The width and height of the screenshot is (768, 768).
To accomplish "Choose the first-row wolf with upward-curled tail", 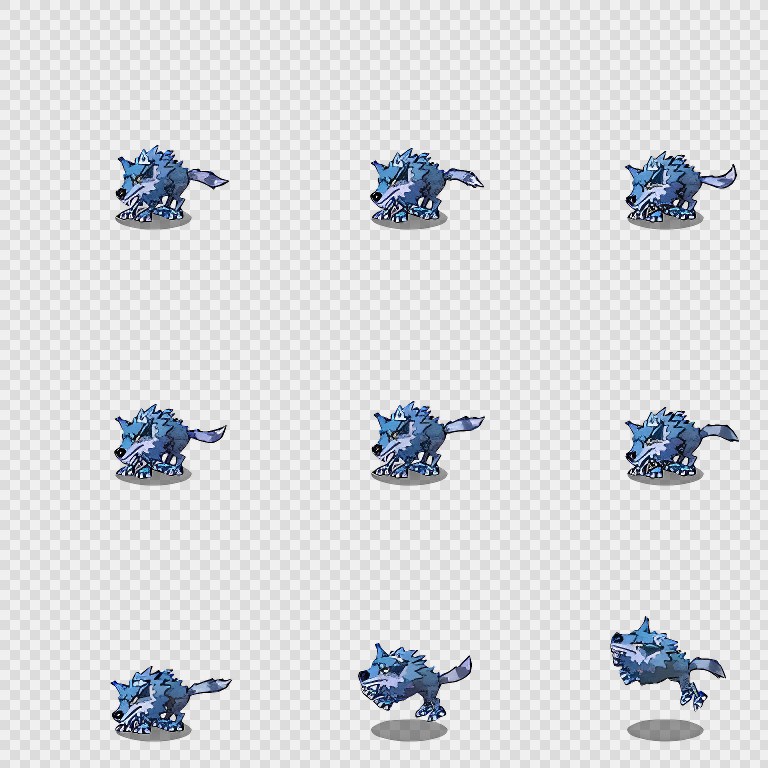I will pos(680,189).
